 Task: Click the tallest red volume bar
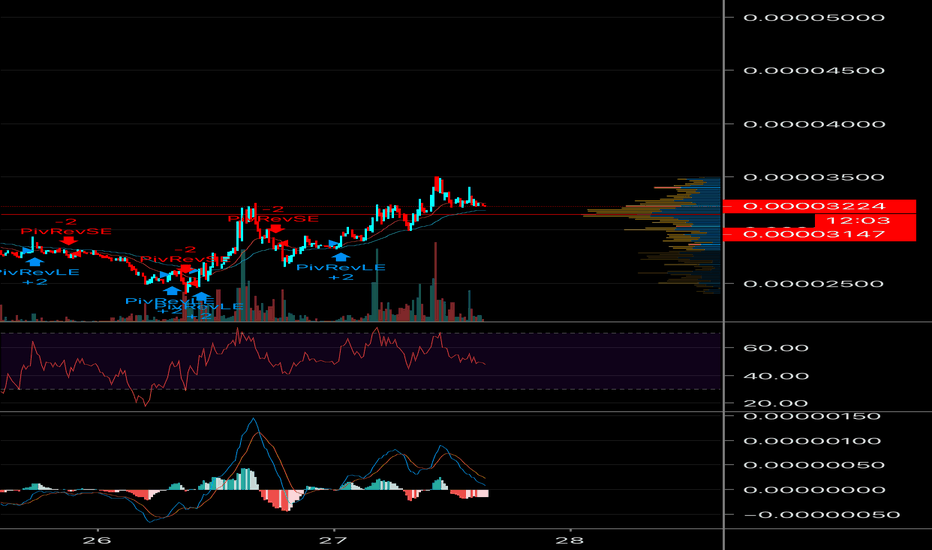[435, 281]
